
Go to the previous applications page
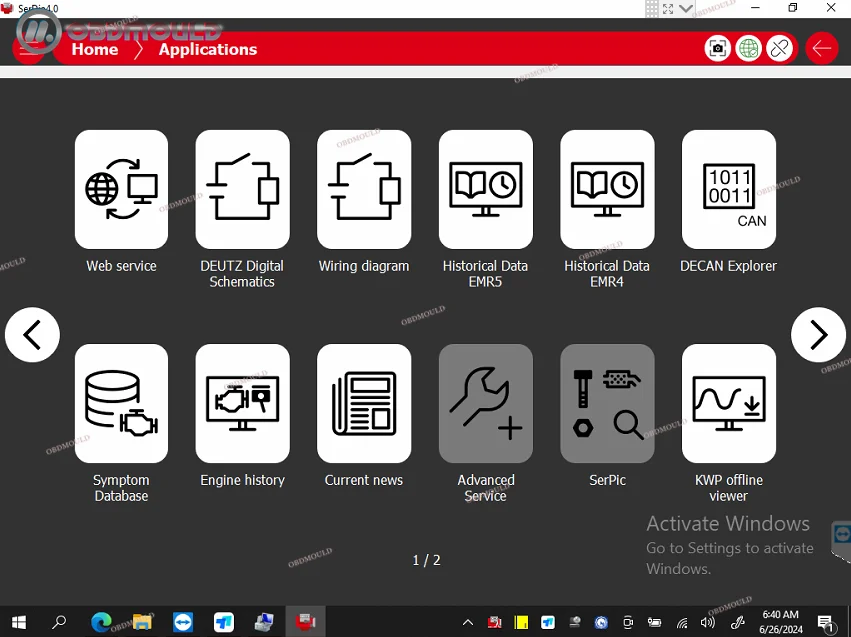pos(33,335)
